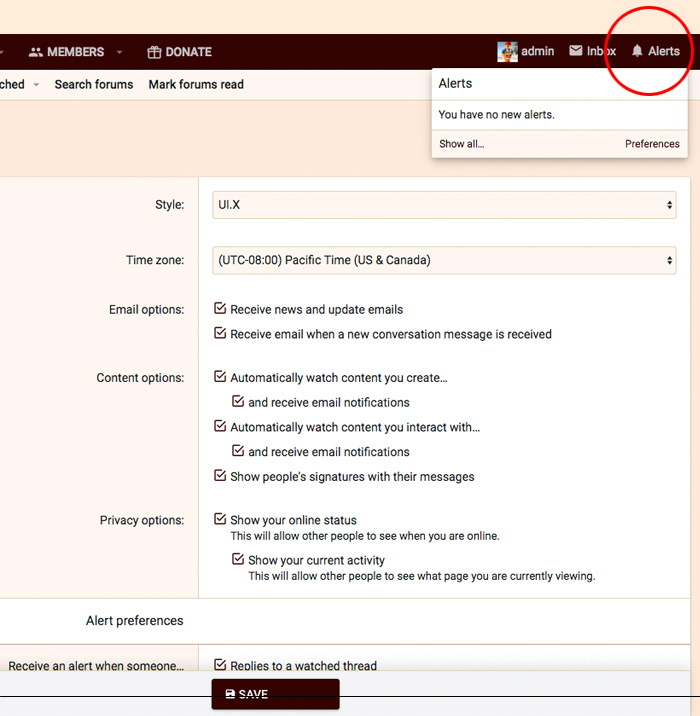
Task: Open the Time zone dropdown
Action: 445,260
